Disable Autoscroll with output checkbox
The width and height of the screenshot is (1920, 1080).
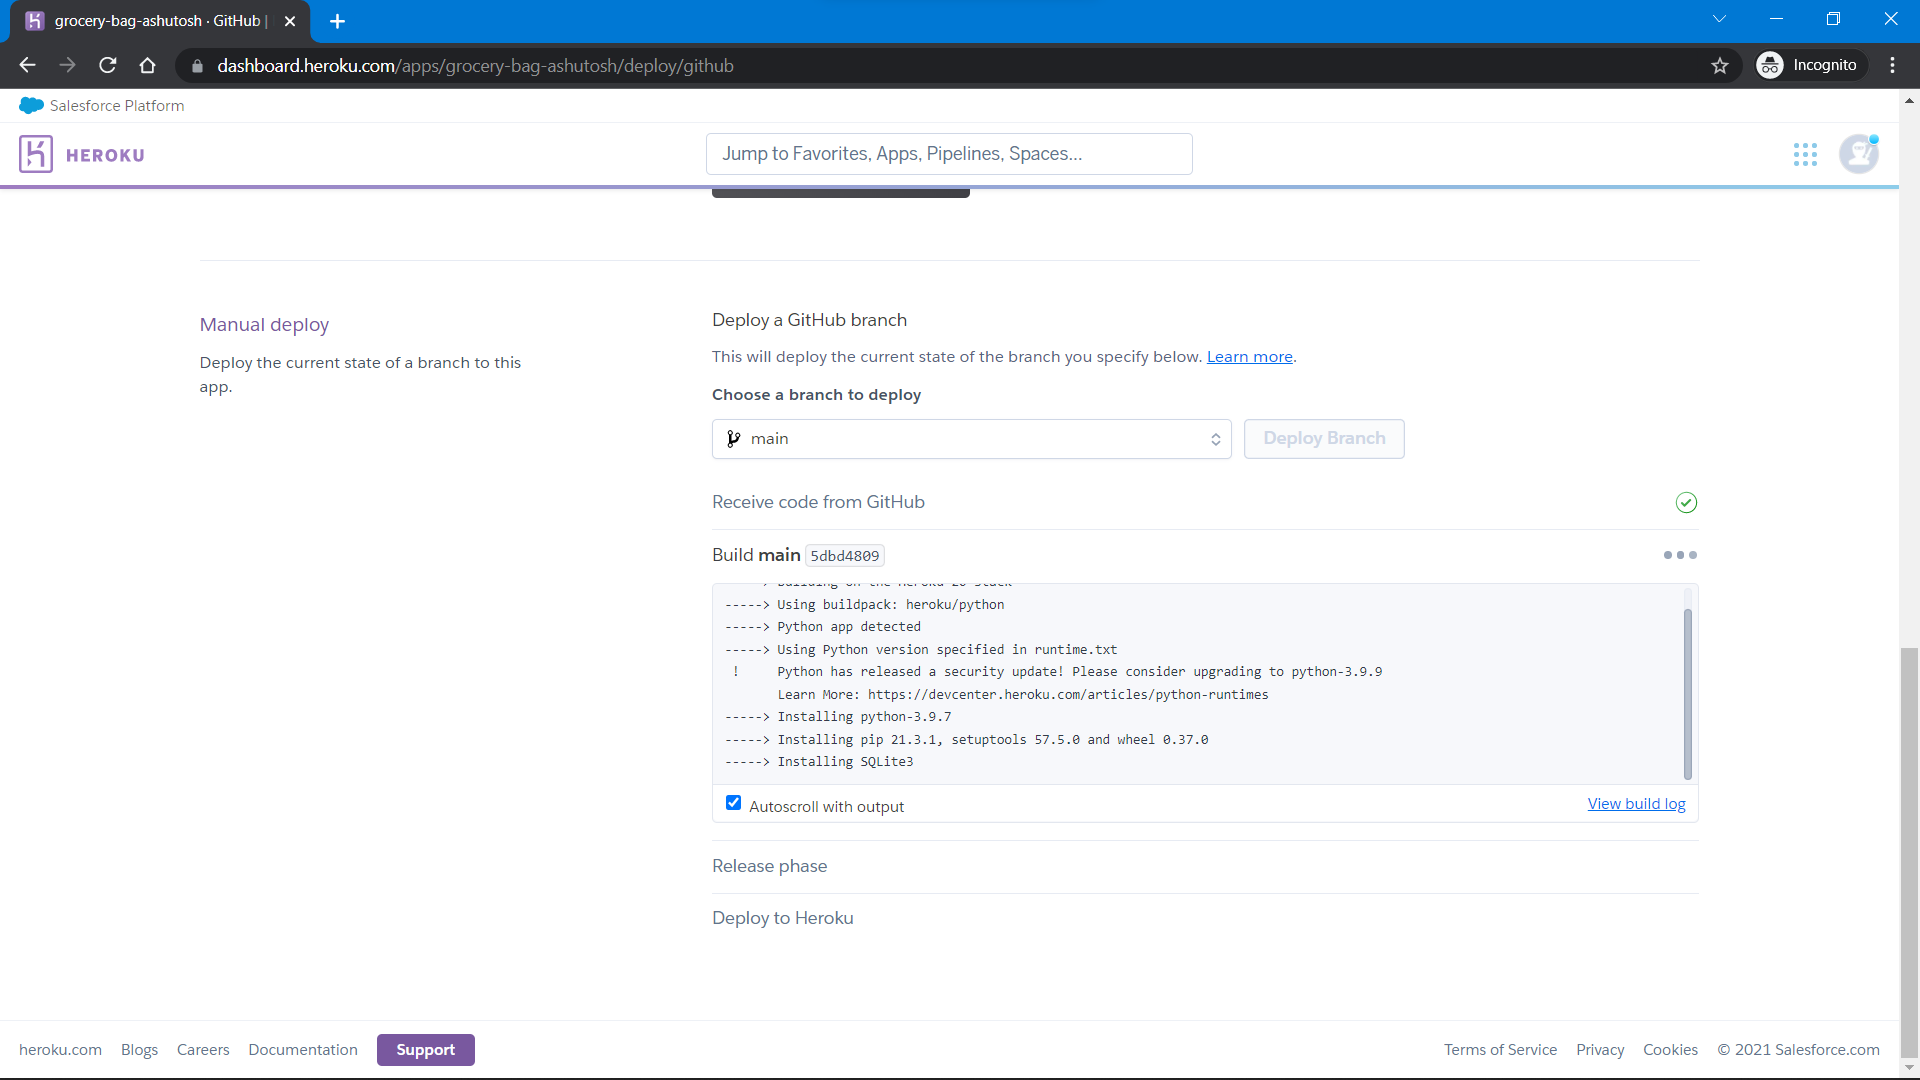click(734, 803)
